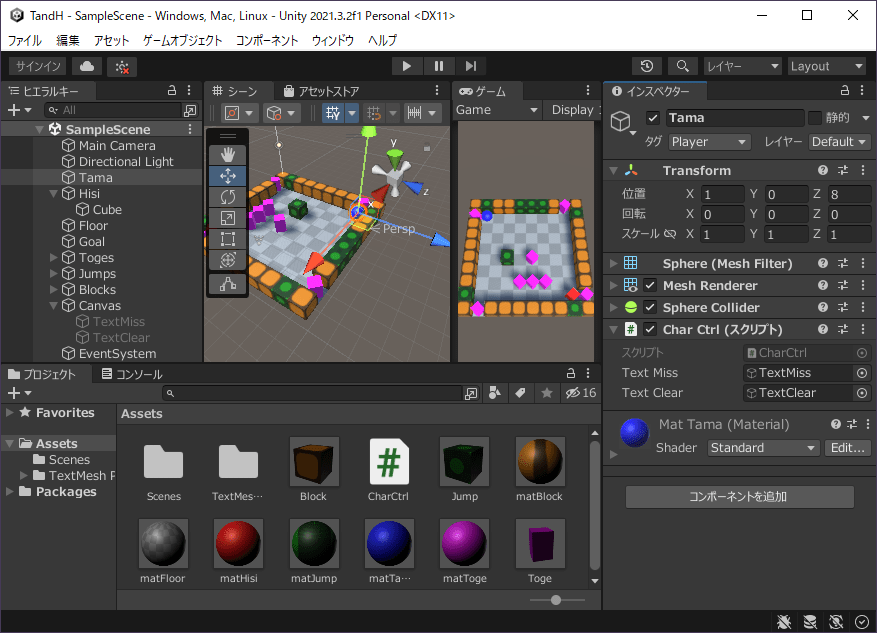The image size is (877, 633).
Task: Open the Component menu (コンポーネント)
Action: (x=267, y=40)
